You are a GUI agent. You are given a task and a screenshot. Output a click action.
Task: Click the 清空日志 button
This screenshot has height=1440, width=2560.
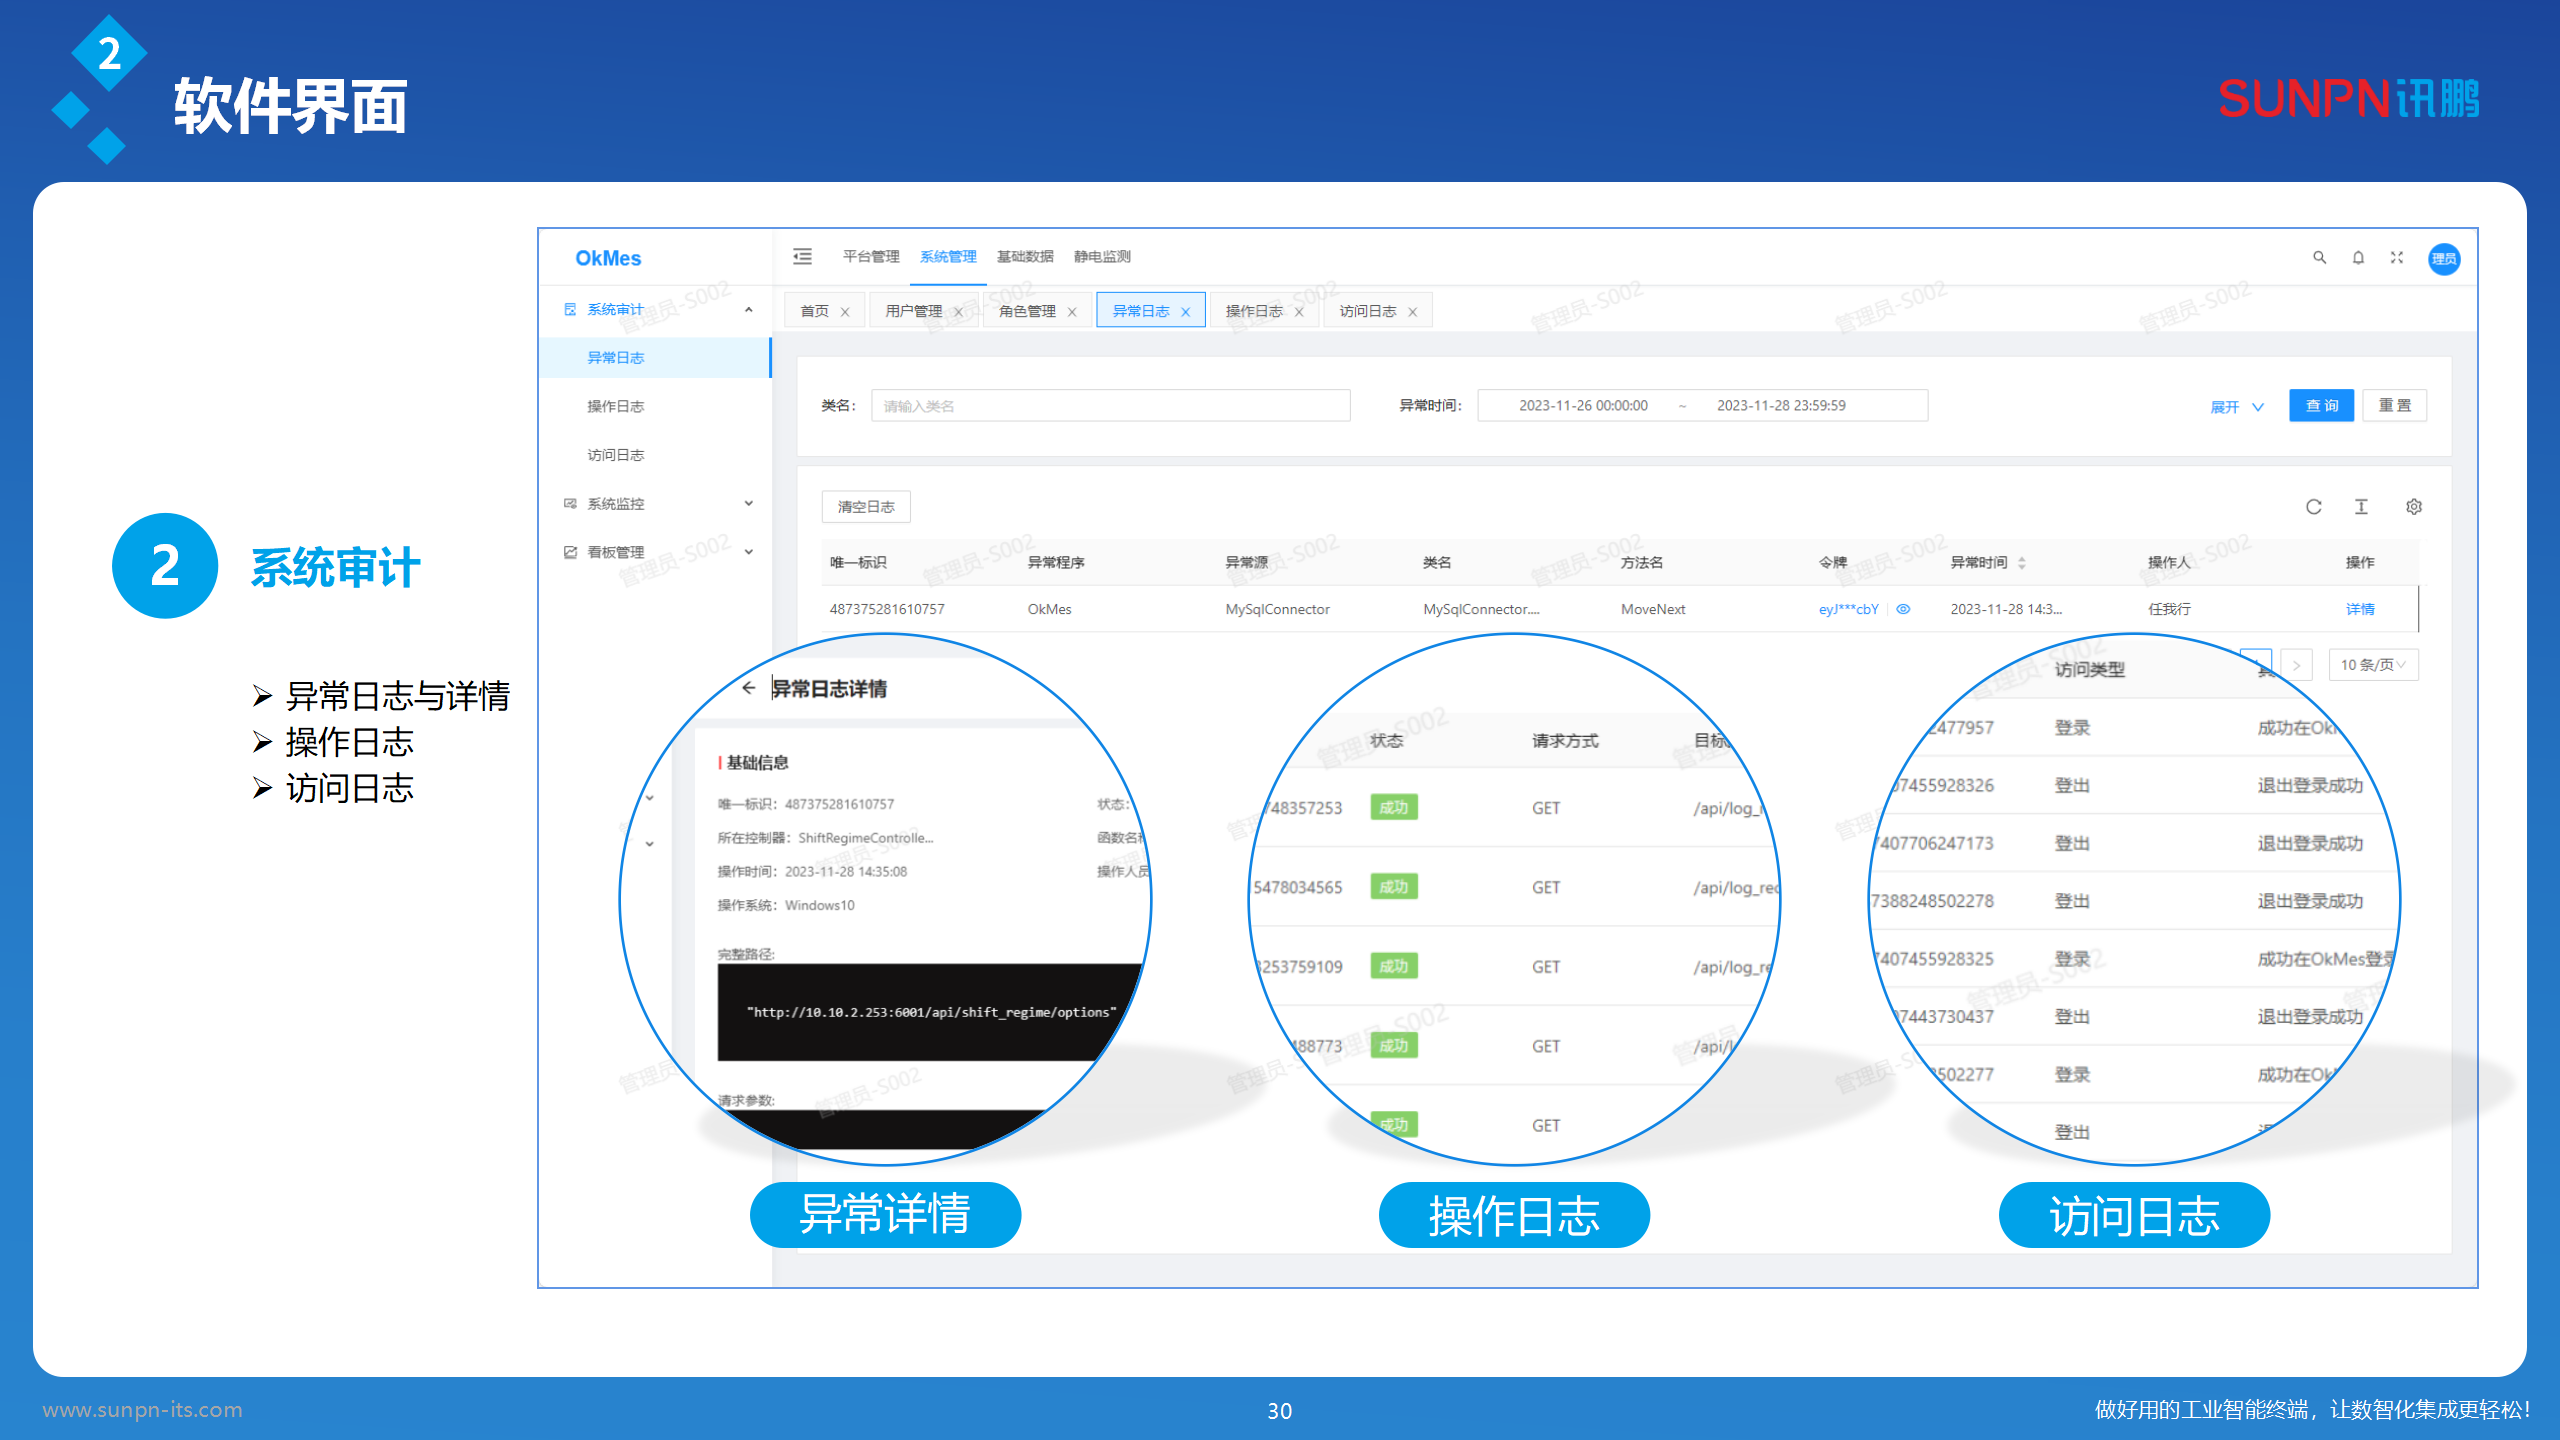866,507
